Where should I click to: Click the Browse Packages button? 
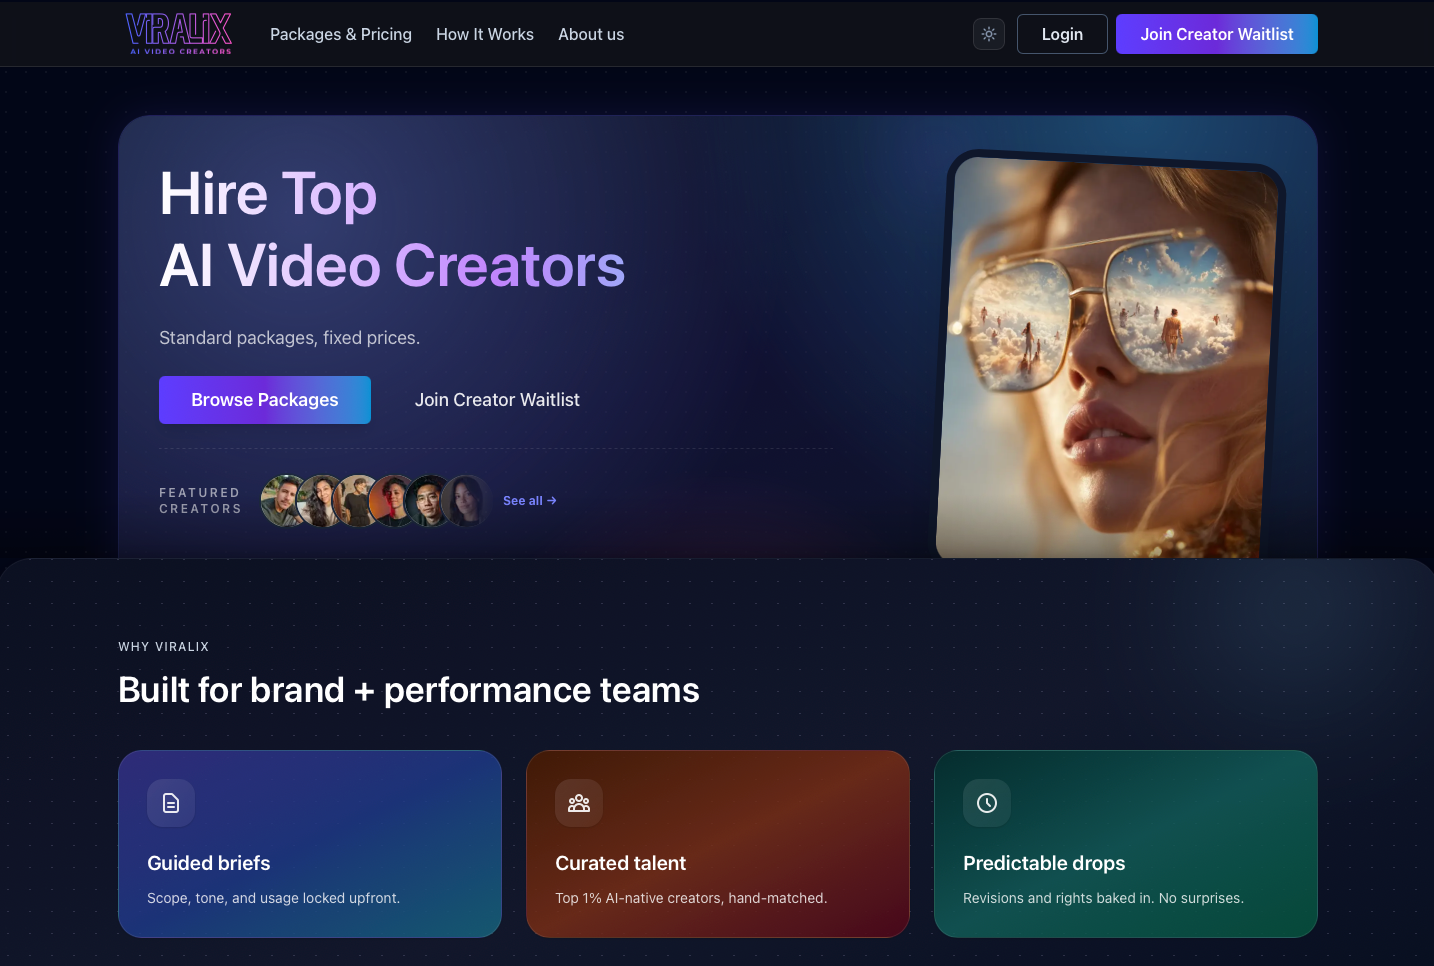point(264,399)
